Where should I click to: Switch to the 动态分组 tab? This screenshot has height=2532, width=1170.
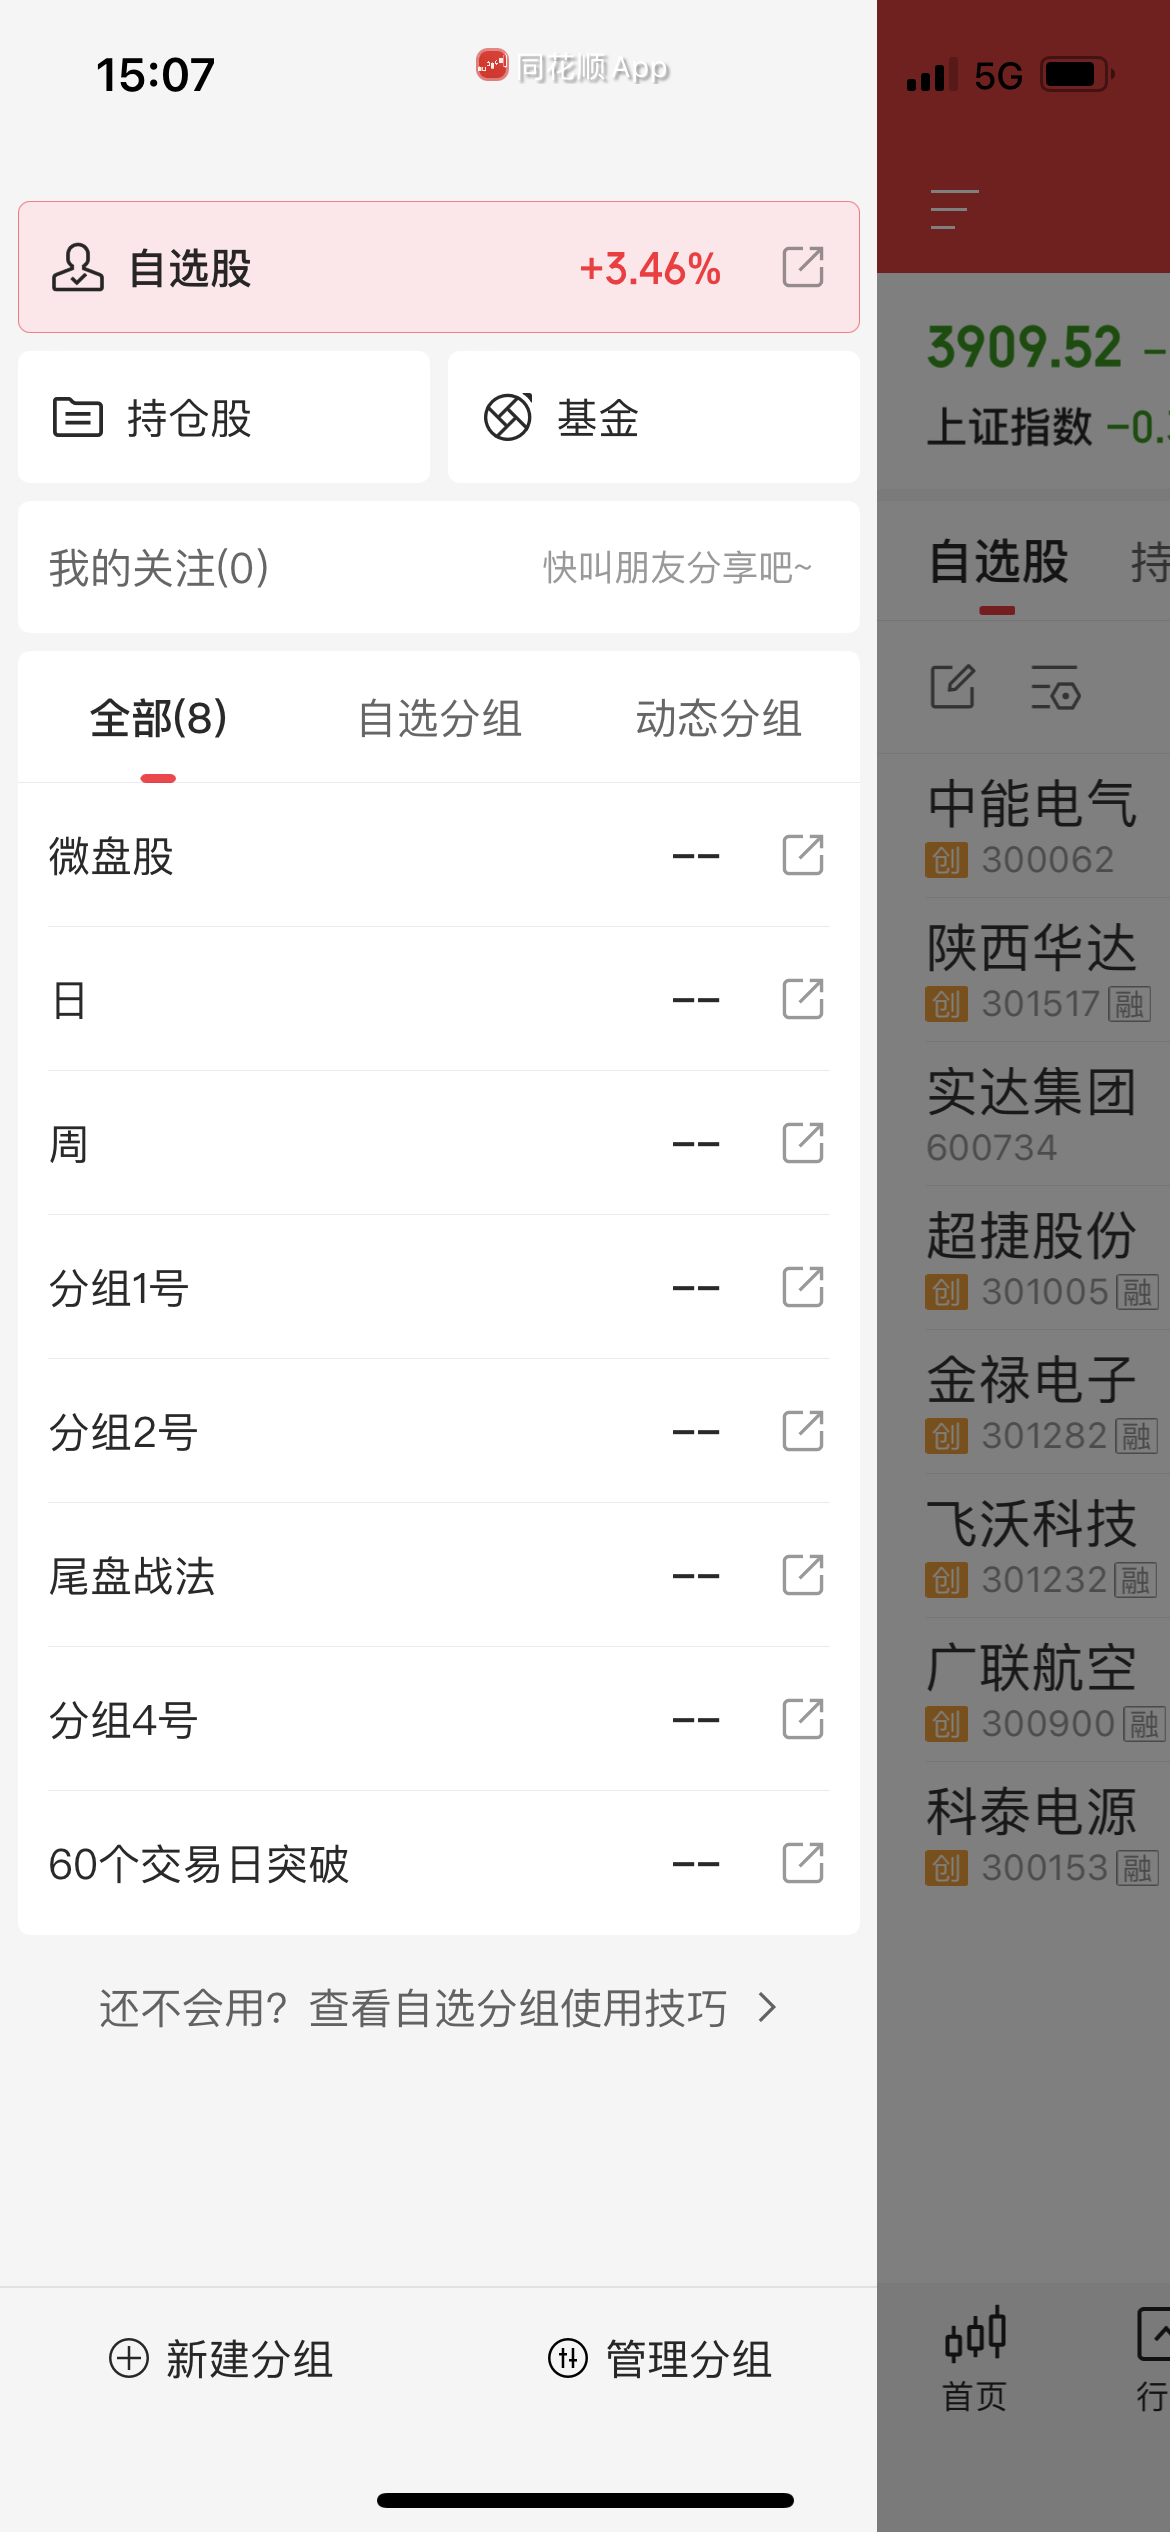718,719
